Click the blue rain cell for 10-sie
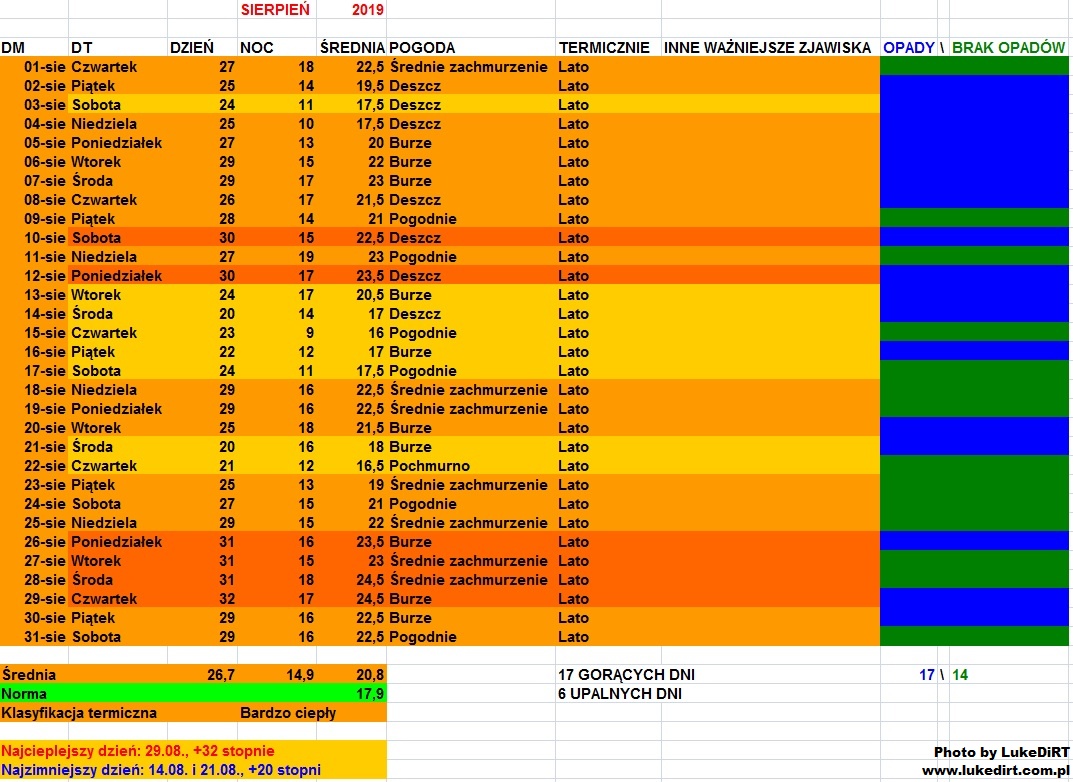Image resolution: width=1073 pixels, height=782 pixels. pos(974,238)
